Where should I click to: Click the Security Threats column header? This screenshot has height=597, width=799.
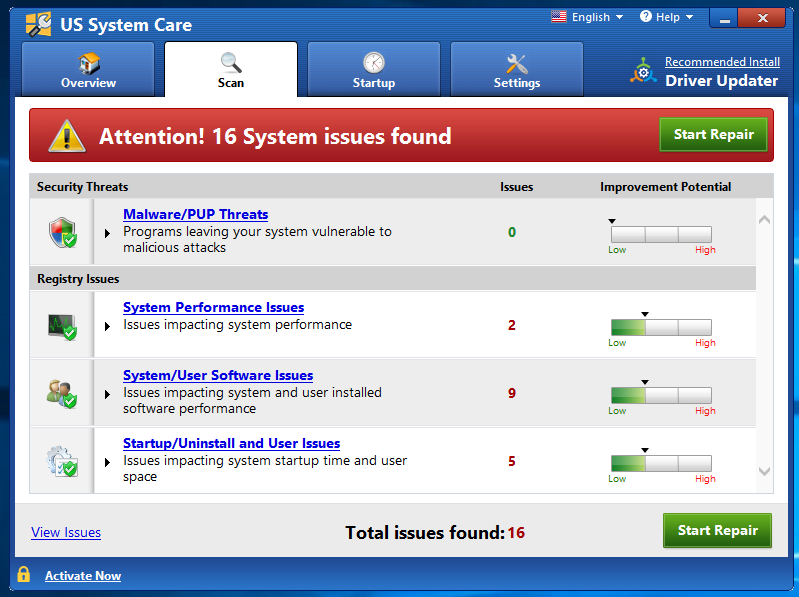[x=83, y=187]
